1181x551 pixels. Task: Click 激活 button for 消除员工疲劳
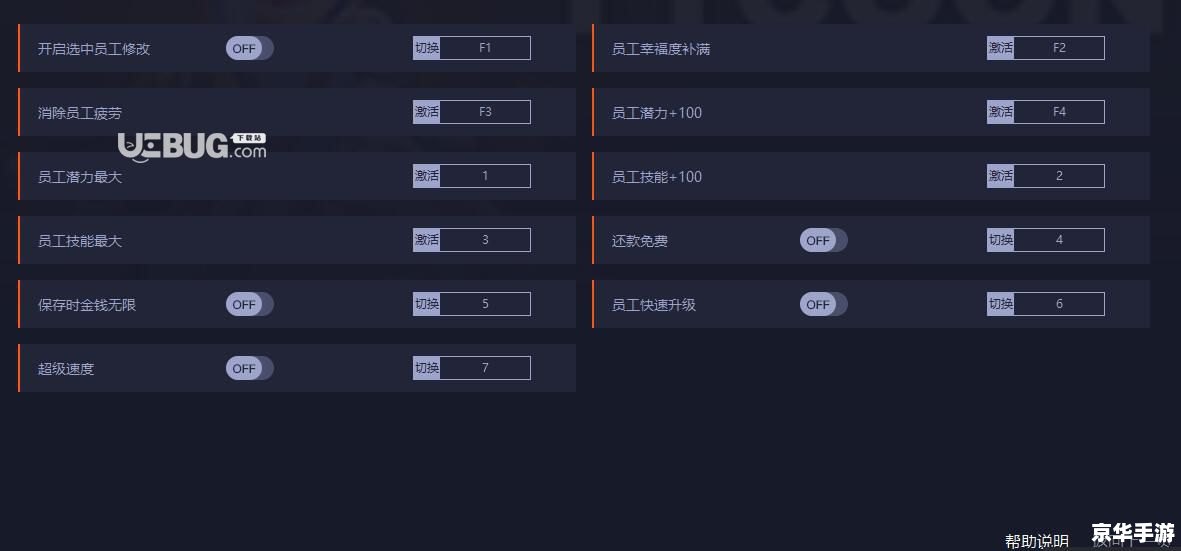point(427,112)
